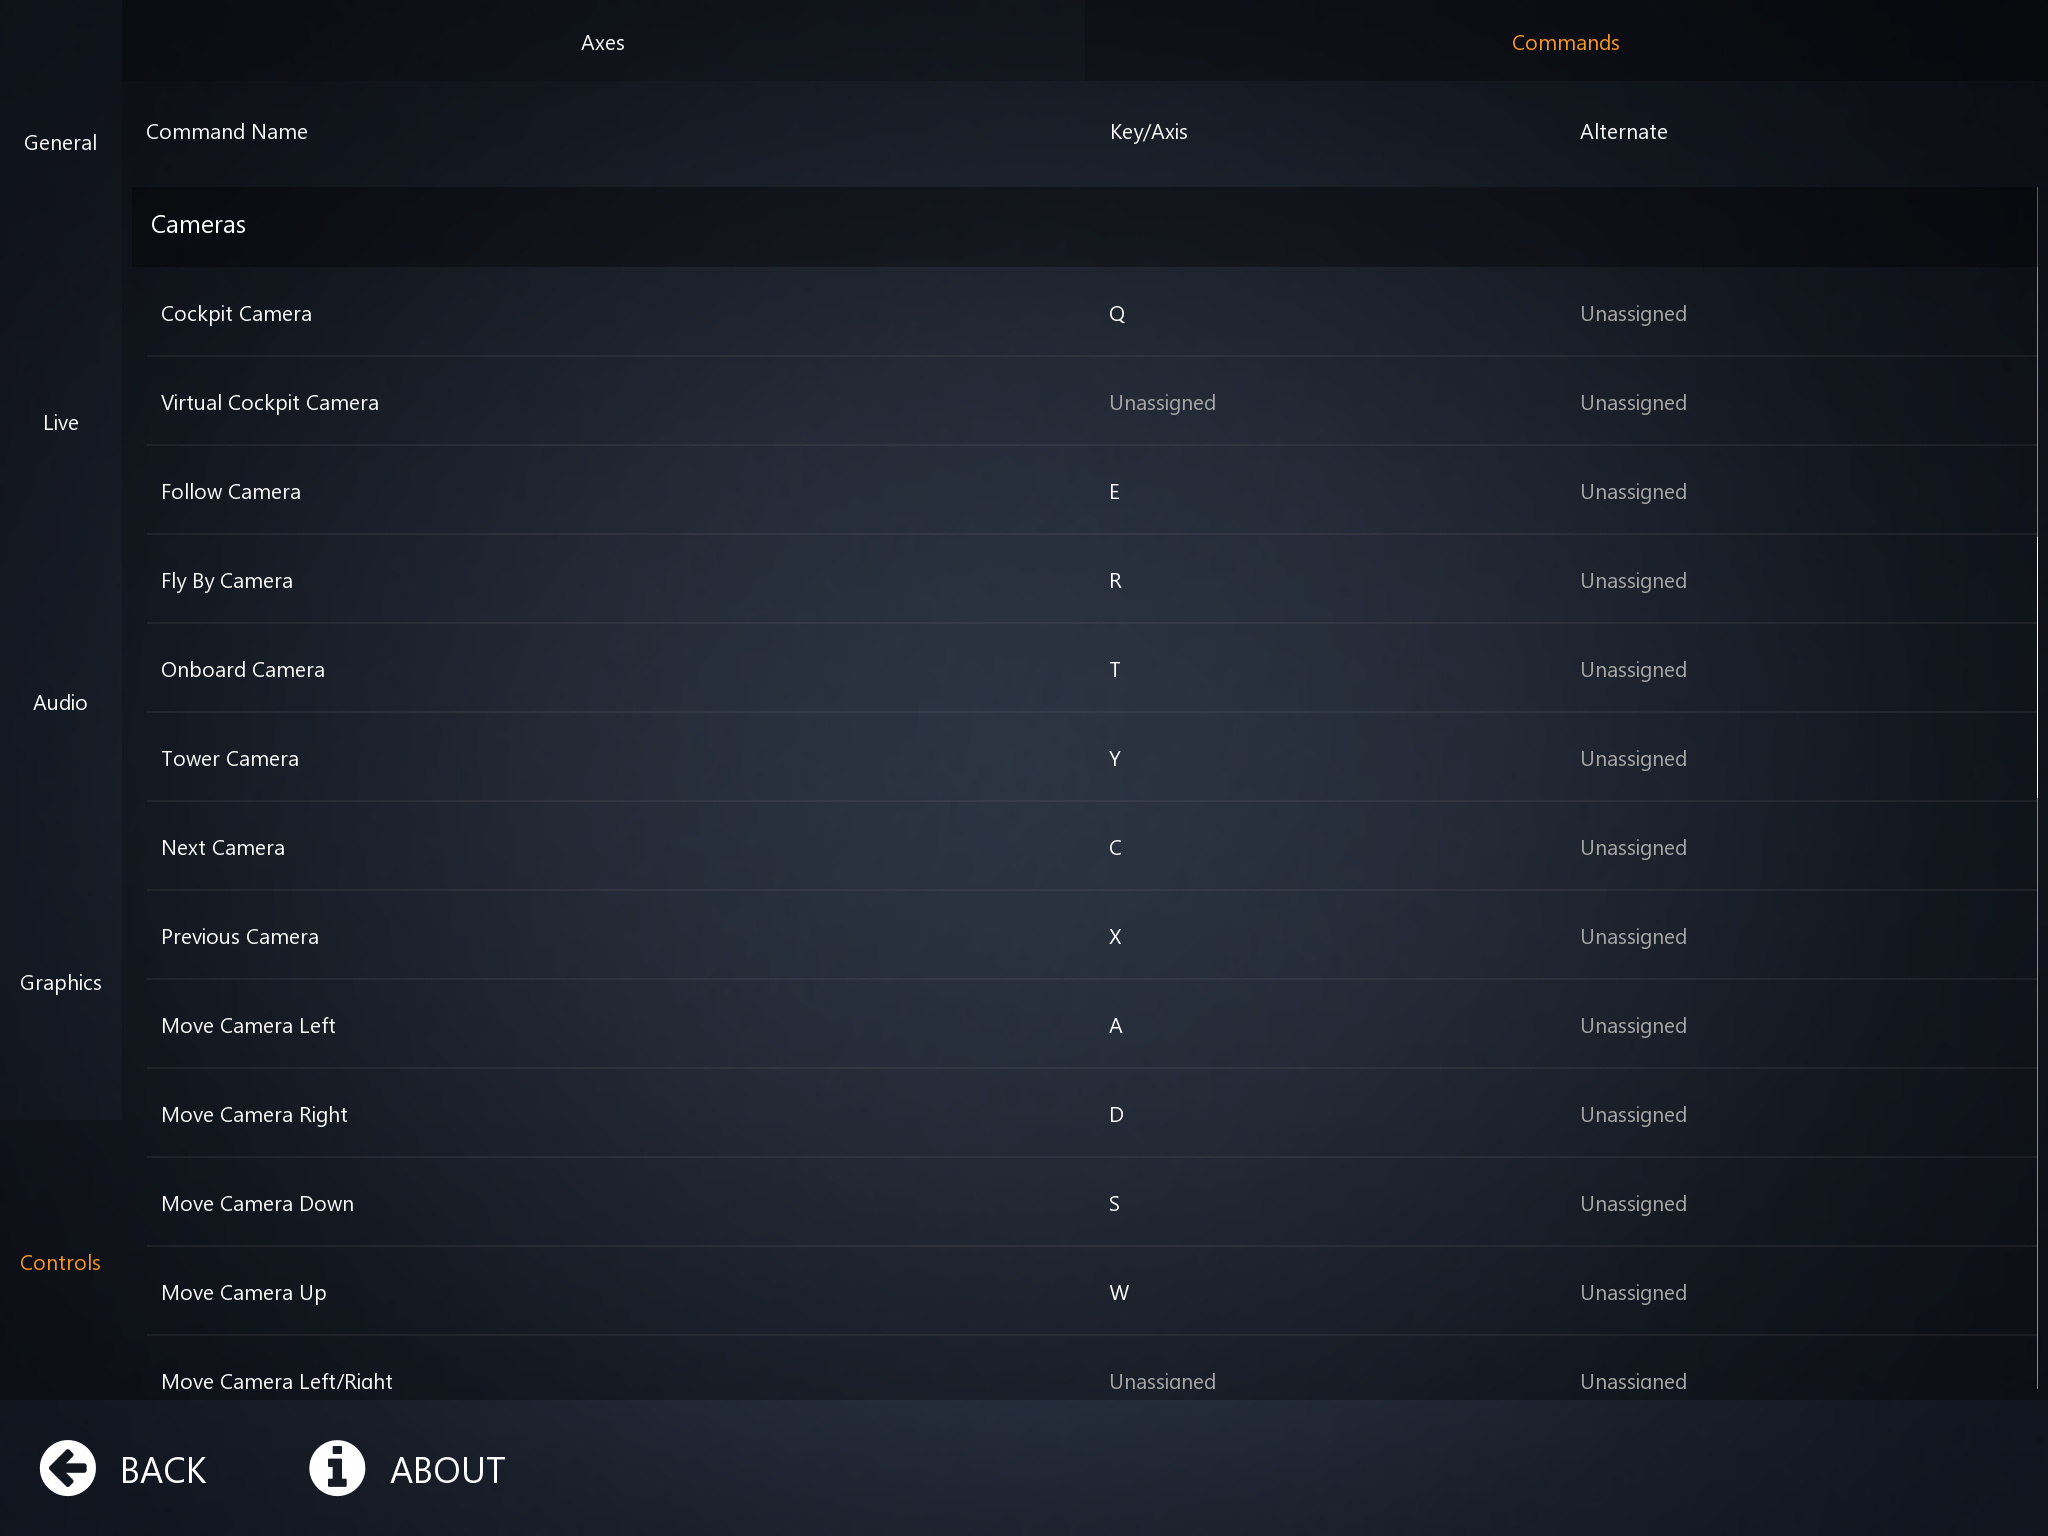Open the Graphics settings section
Viewport: 2048px width, 1536px height.
point(60,982)
